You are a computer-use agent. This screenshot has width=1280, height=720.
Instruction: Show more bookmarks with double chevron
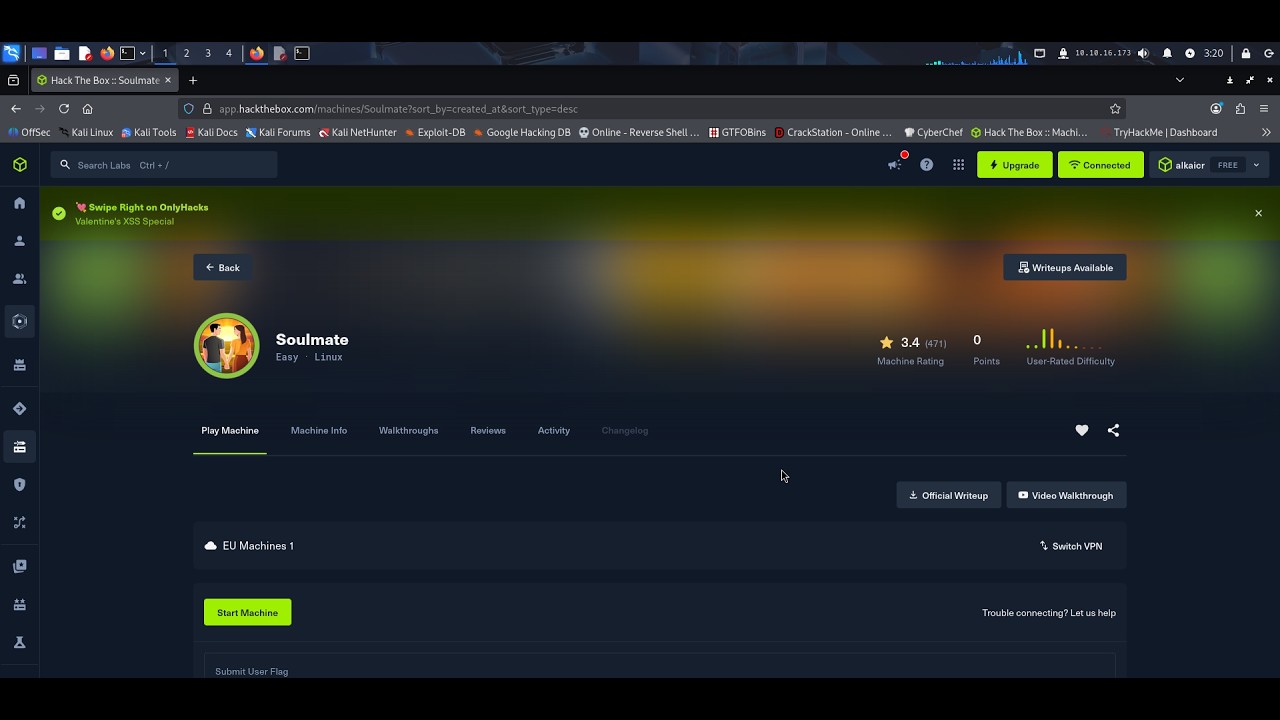tap(1266, 132)
